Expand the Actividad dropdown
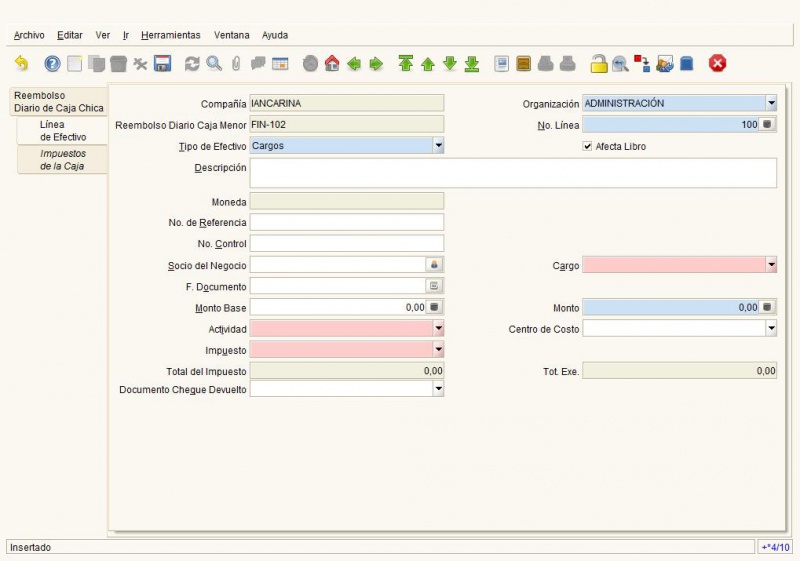This screenshot has height=561, width=800. (438, 328)
